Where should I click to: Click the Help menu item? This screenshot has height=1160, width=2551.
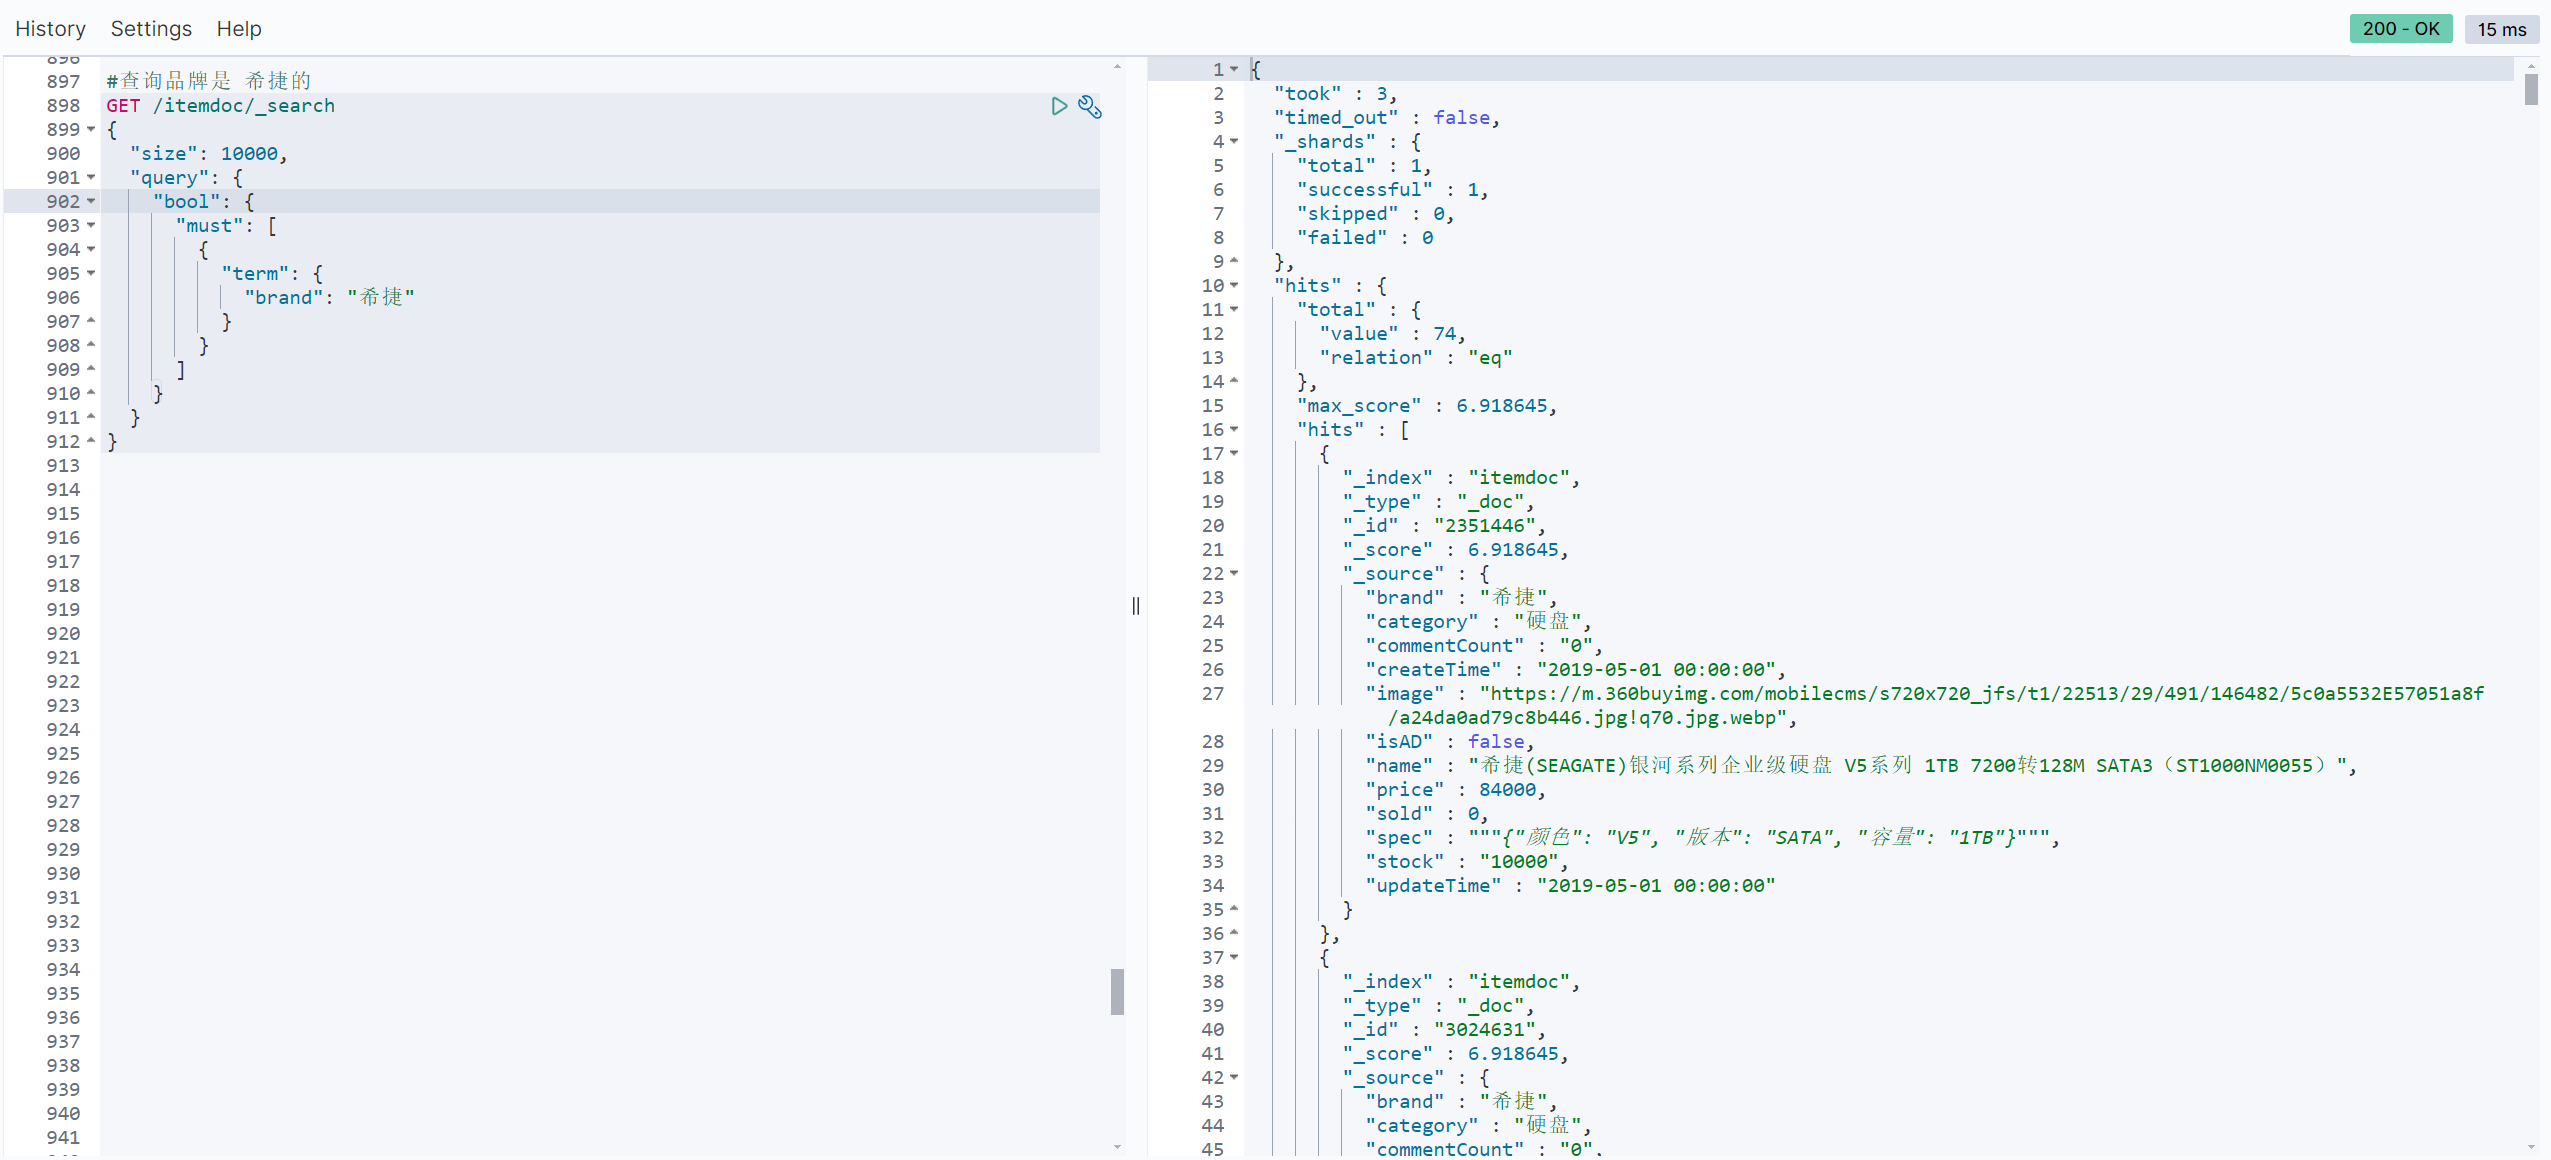(x=239, y=29)
